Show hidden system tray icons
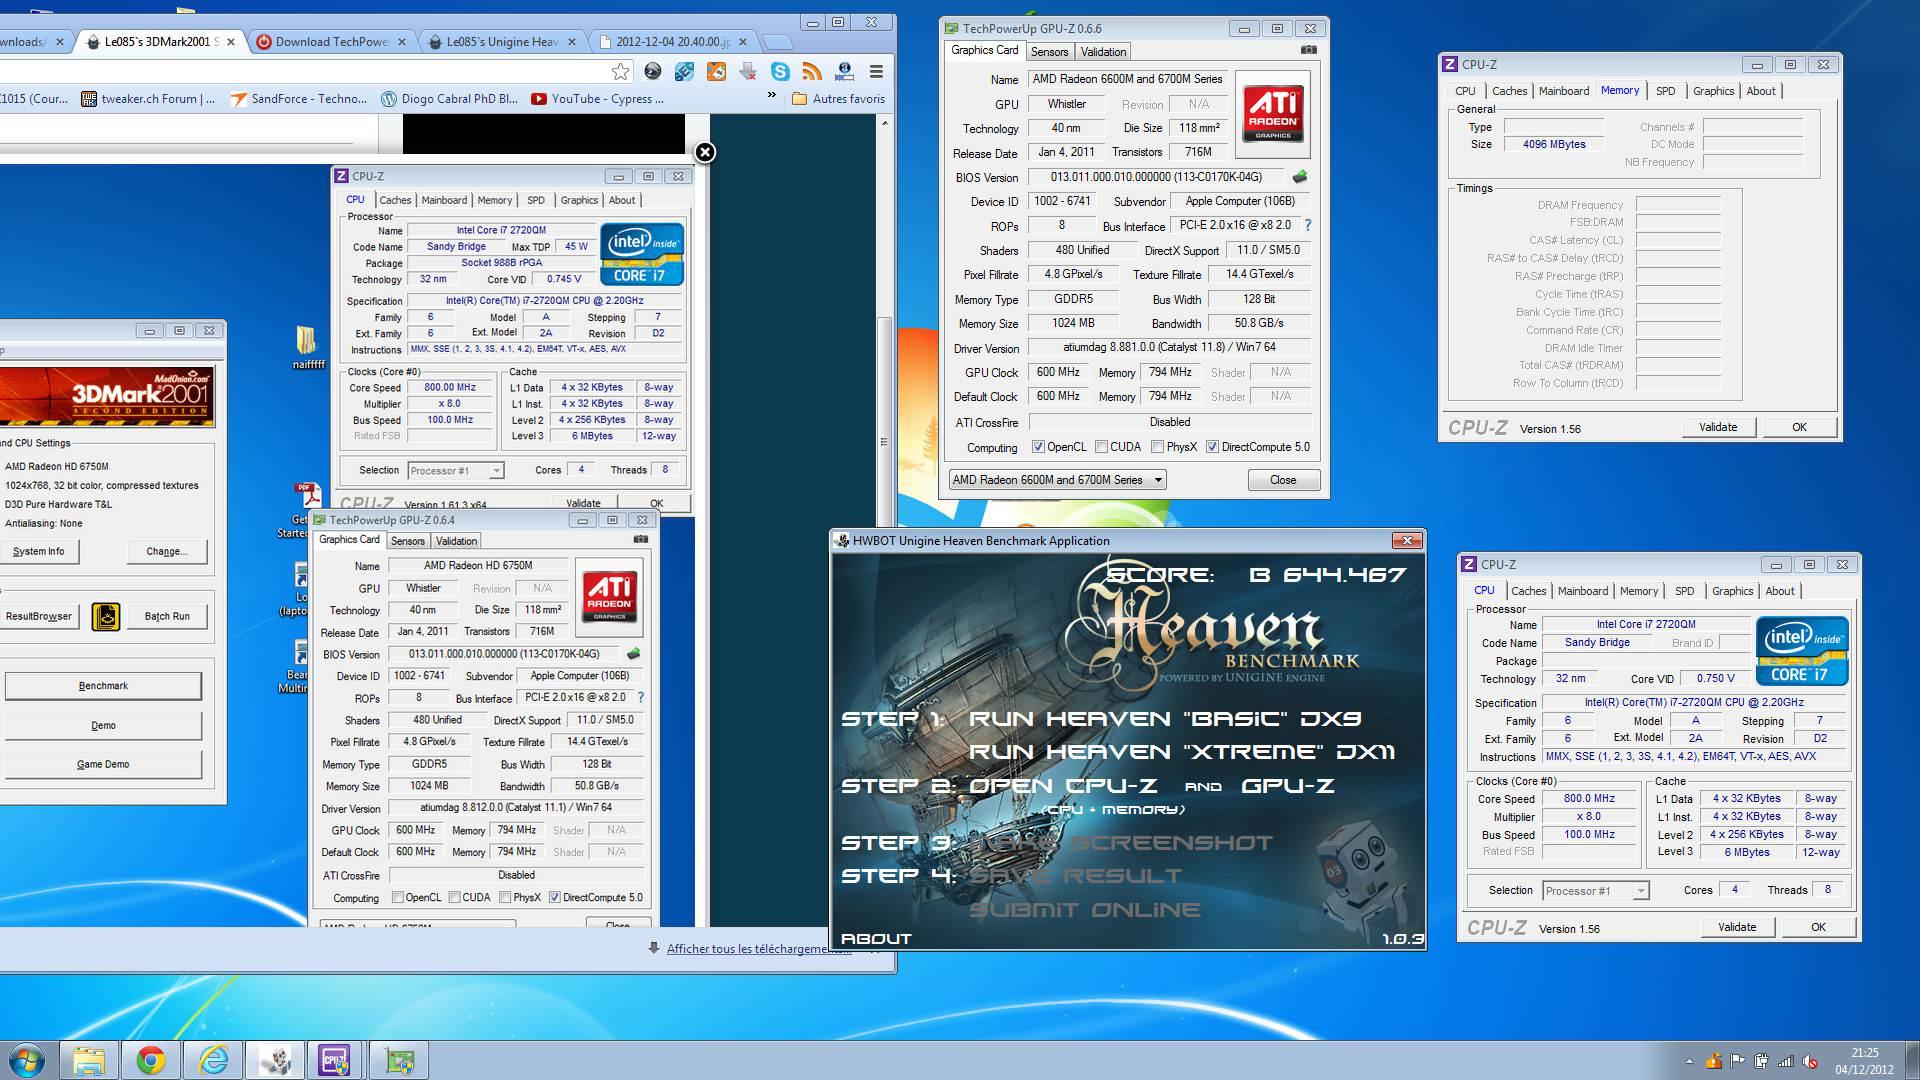1920x1080 pixels. point(1689,1061)
